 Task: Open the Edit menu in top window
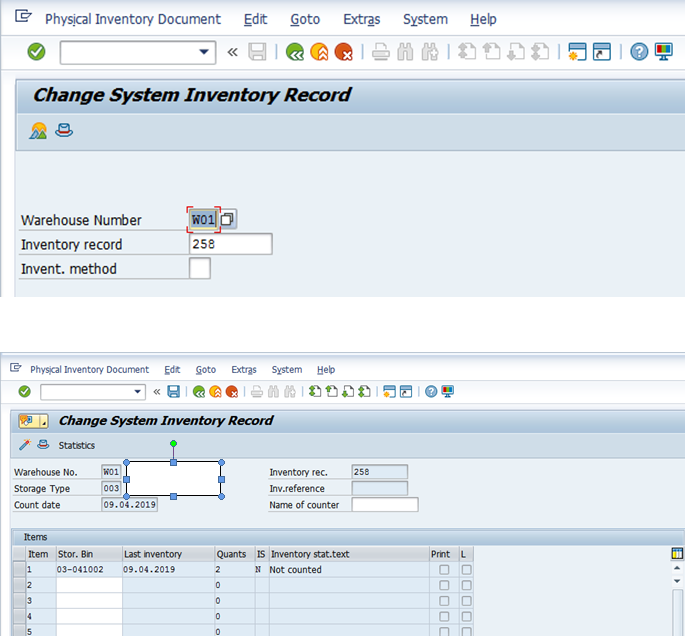(x=255, y=19)
